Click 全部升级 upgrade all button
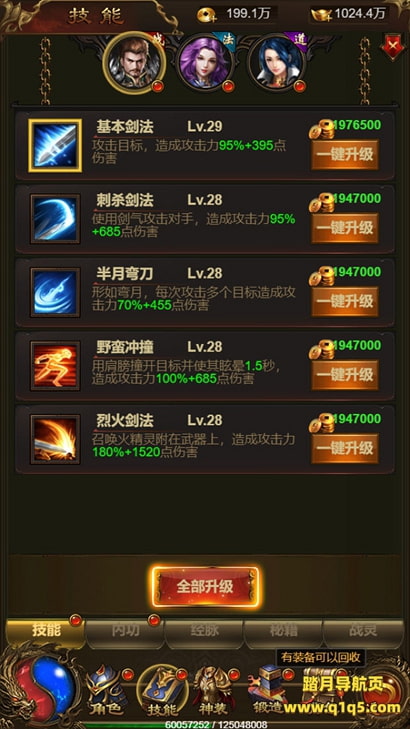This screenshot has width=410, height=729. 205,587
